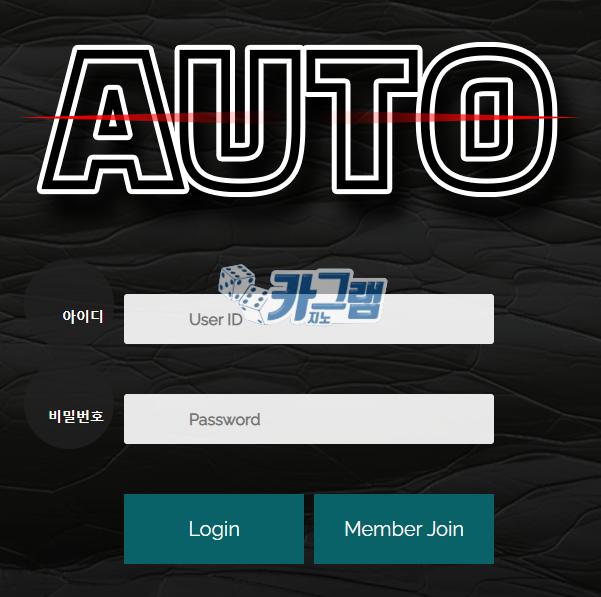Image resolution: width=601 pixels, height=597 pixels.
Task: Open the Member Join registration button
Action: pos(404,529)
